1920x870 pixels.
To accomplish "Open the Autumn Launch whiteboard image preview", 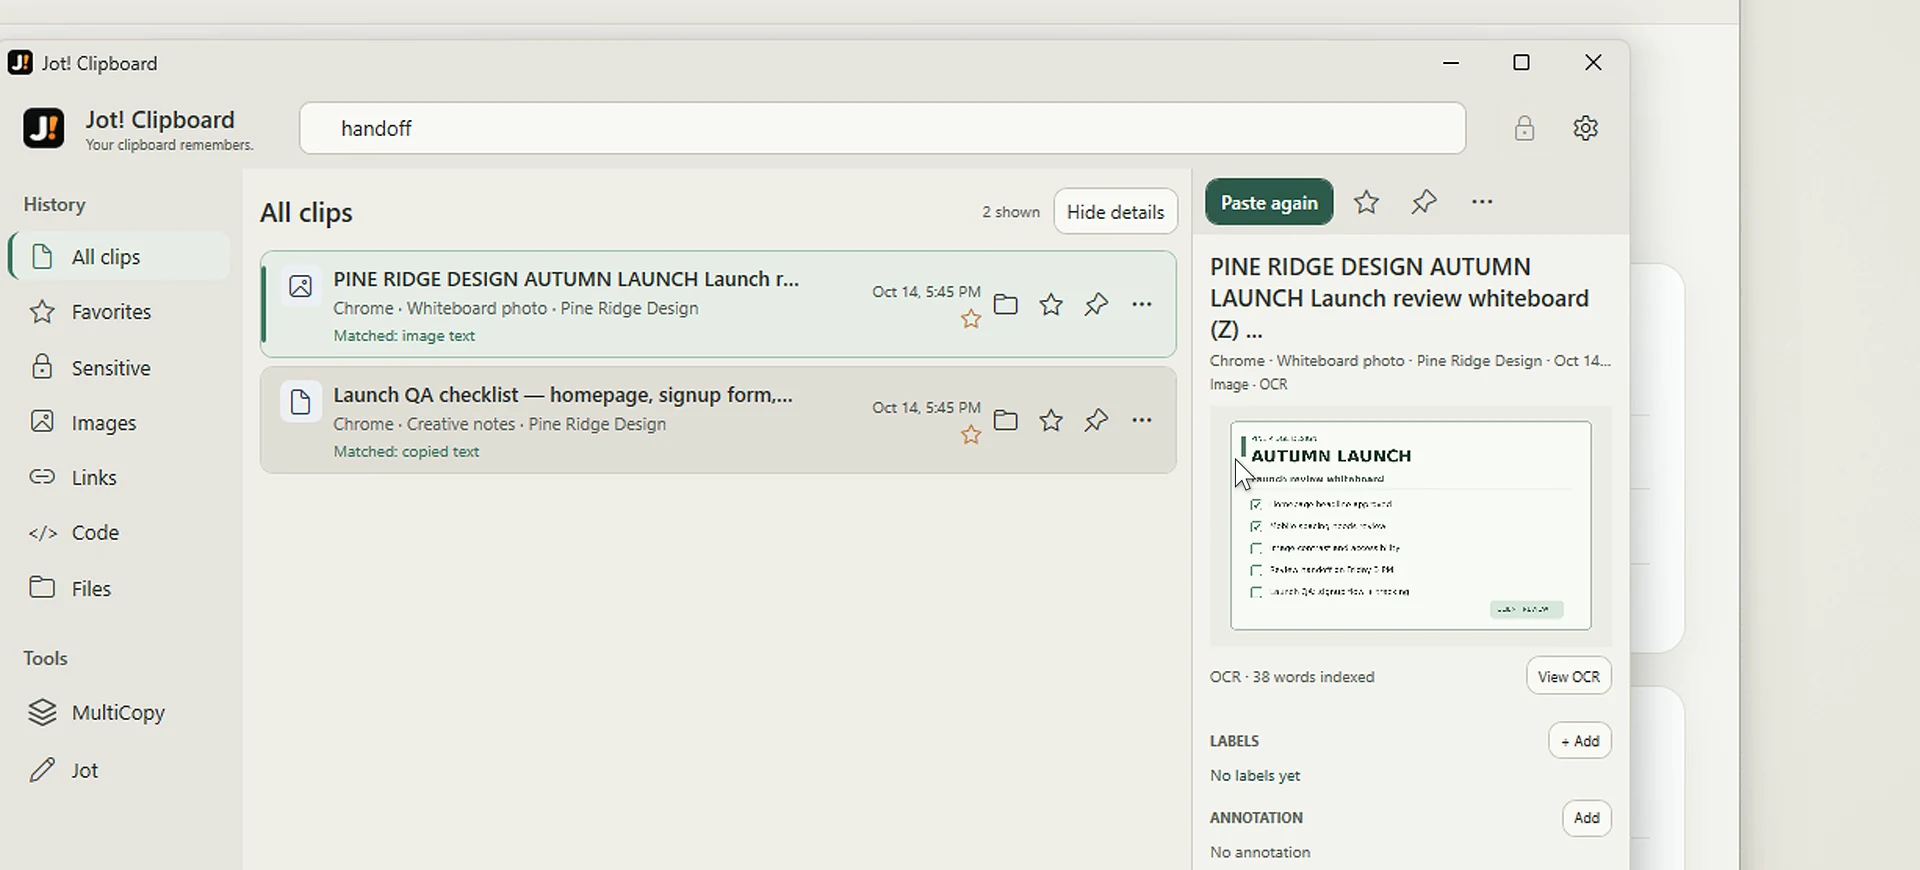I will pos(1411,525).
